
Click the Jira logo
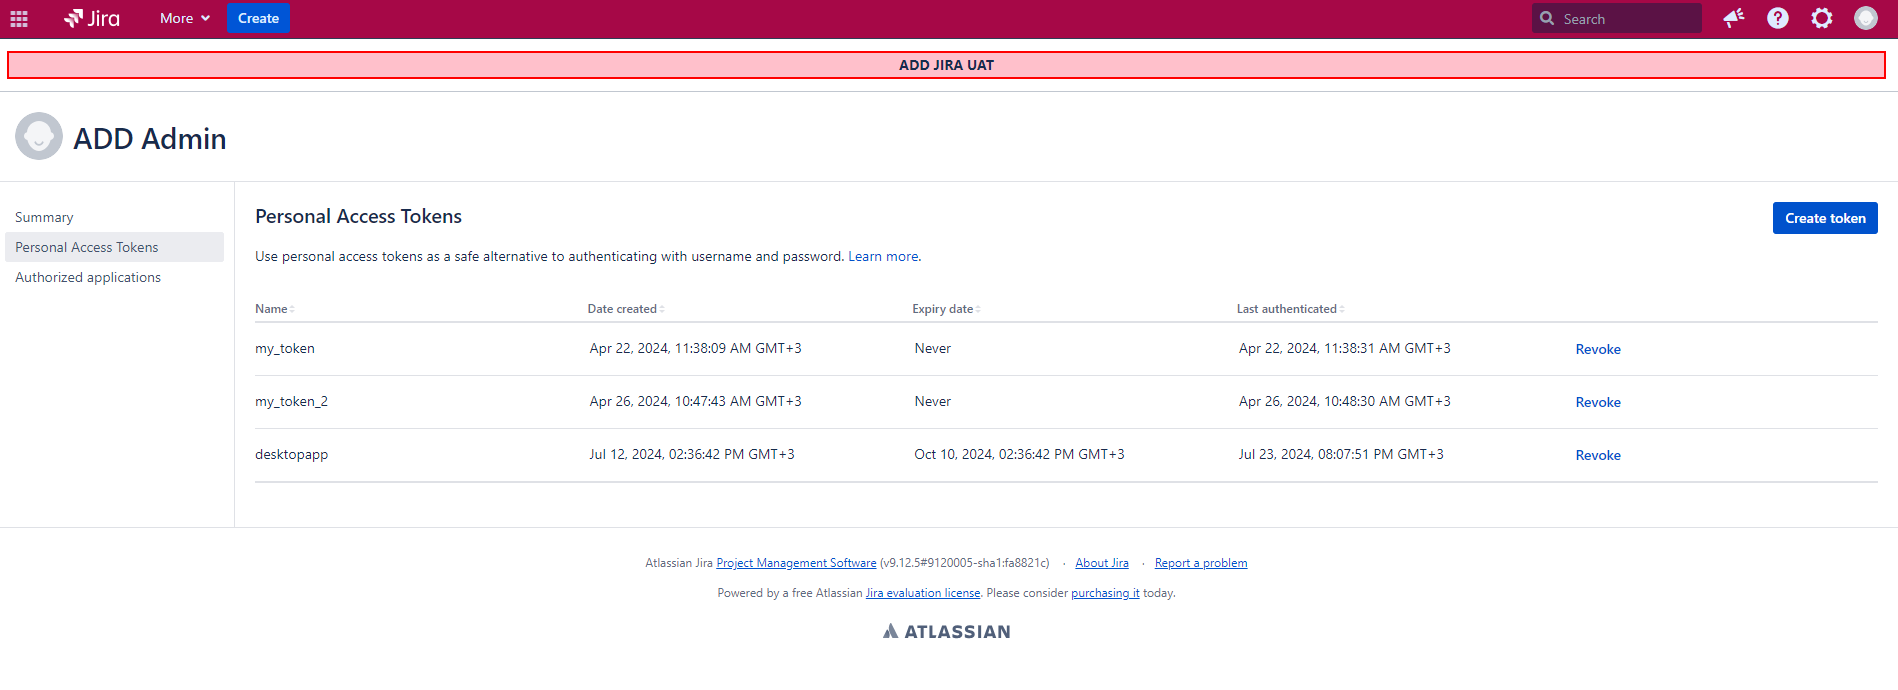tap(92, 19)
